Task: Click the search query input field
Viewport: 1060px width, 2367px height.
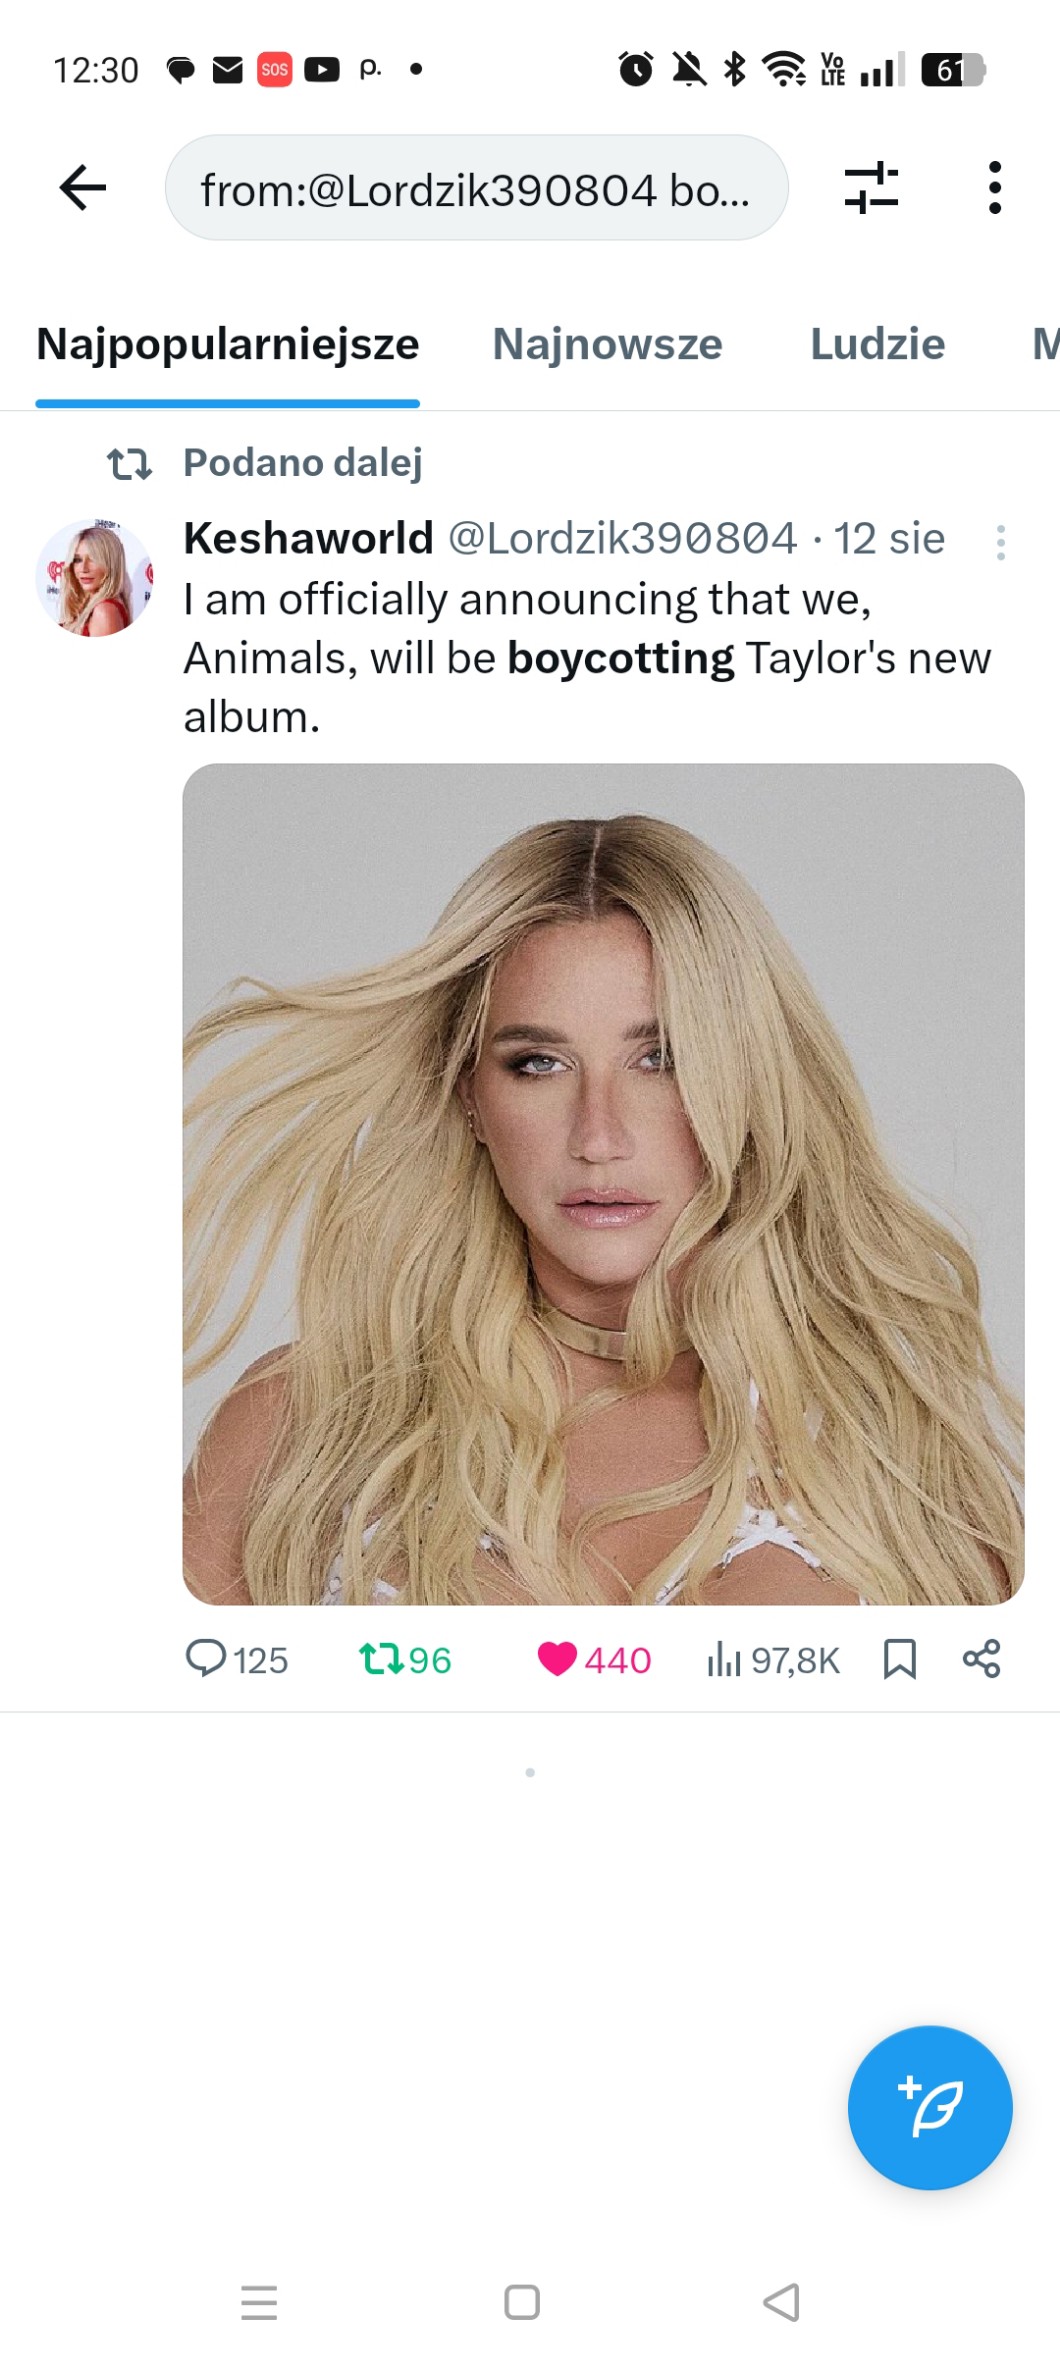Action: click(x=476, y=188)
